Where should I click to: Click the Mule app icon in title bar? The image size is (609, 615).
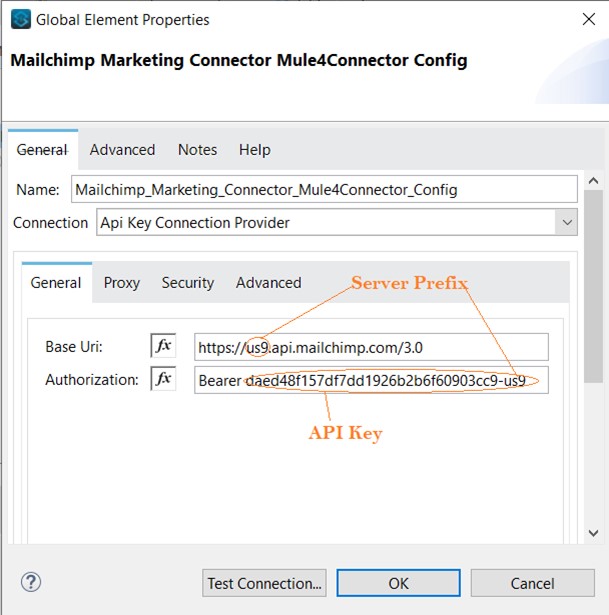21,19
